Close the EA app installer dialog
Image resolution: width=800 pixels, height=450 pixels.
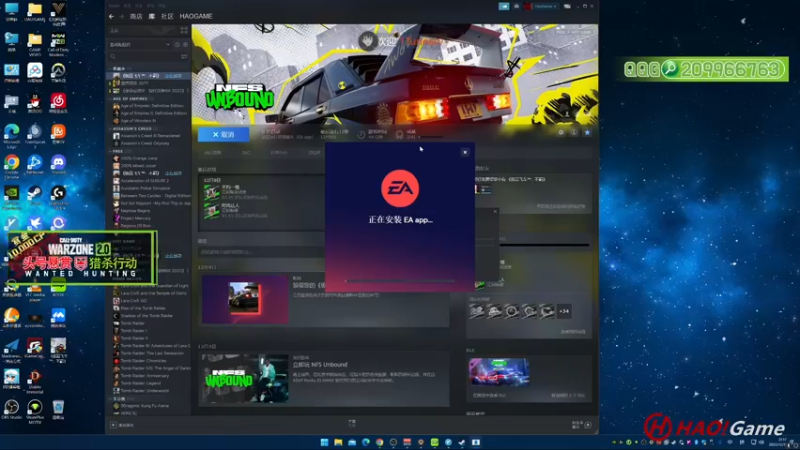pos(465,152)
